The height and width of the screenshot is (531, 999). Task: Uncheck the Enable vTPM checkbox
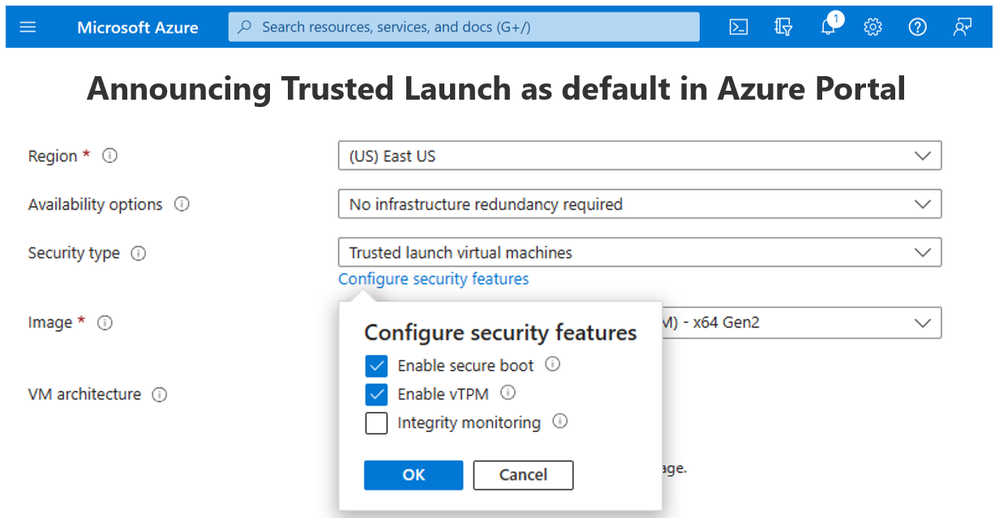coord(376,394)
